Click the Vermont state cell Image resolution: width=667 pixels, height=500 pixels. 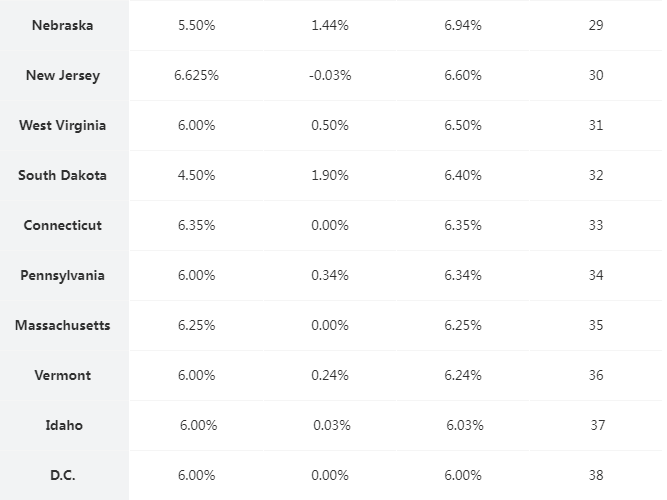(x=63, y=375)
